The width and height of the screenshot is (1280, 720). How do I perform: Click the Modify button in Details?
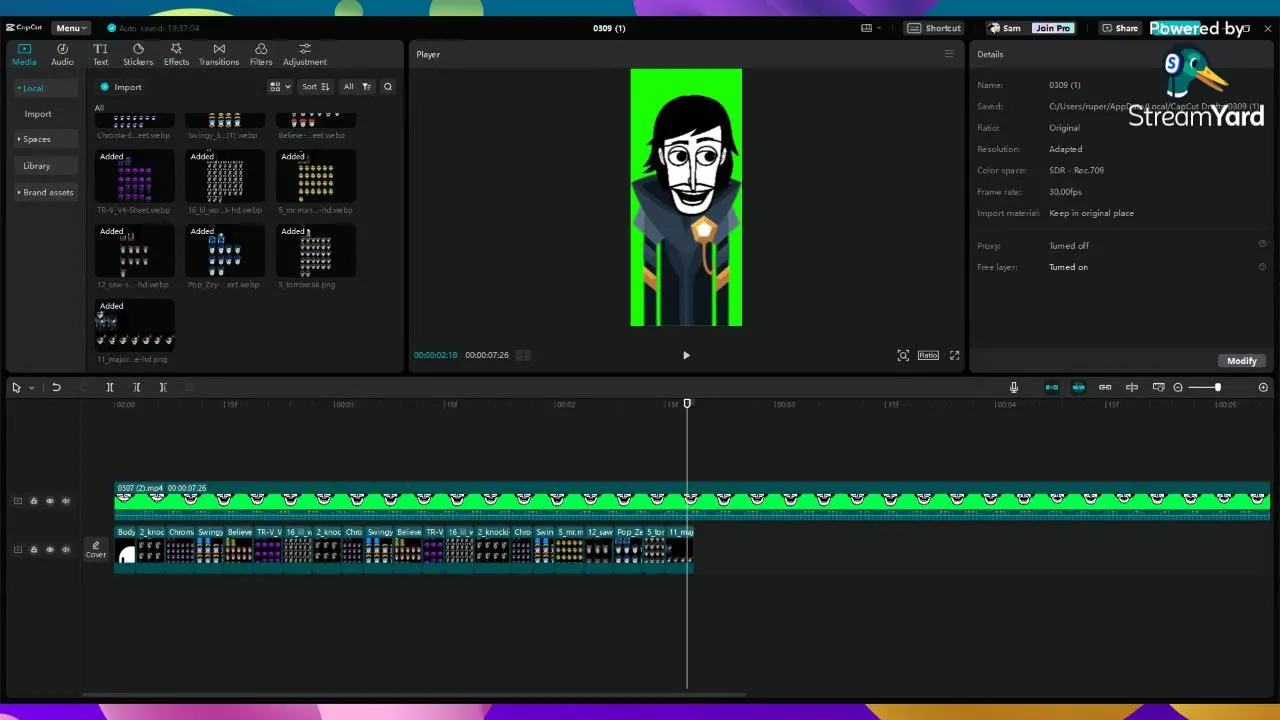pos(1241,361)
